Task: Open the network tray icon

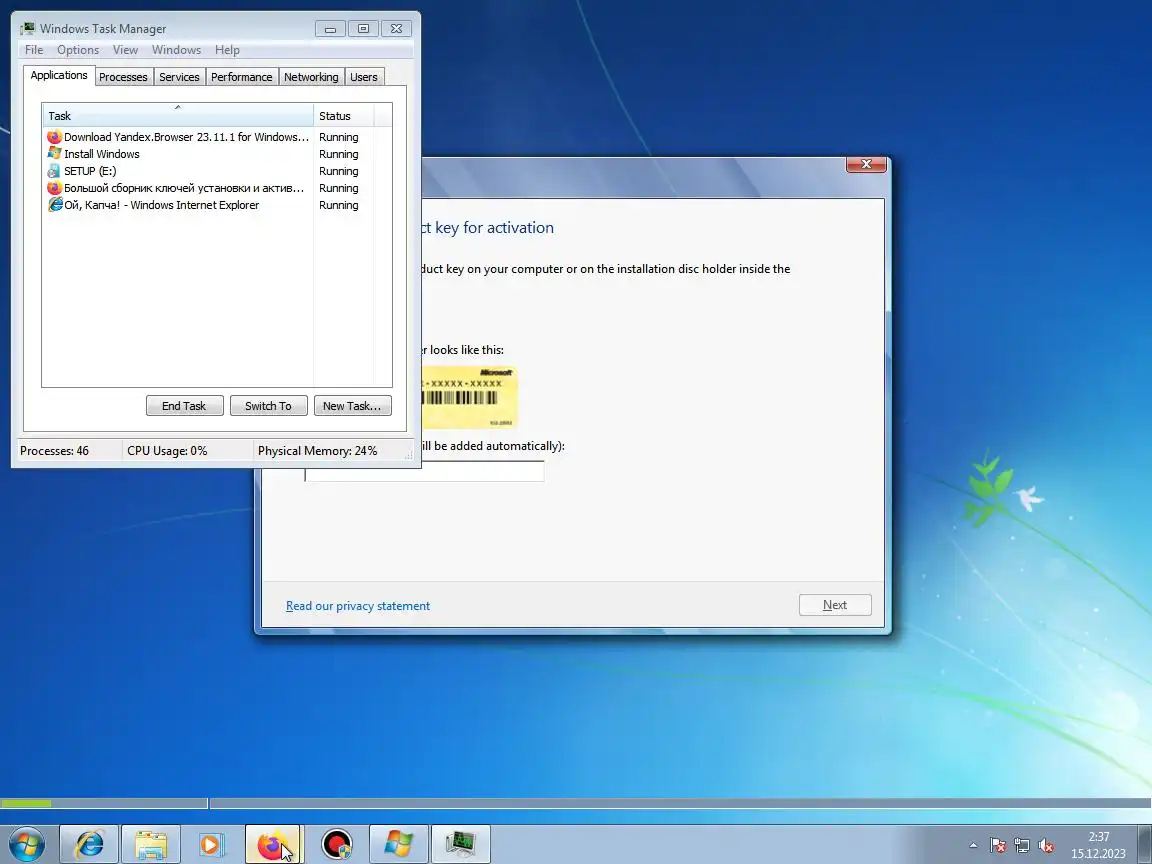Action: point(1021,845)
